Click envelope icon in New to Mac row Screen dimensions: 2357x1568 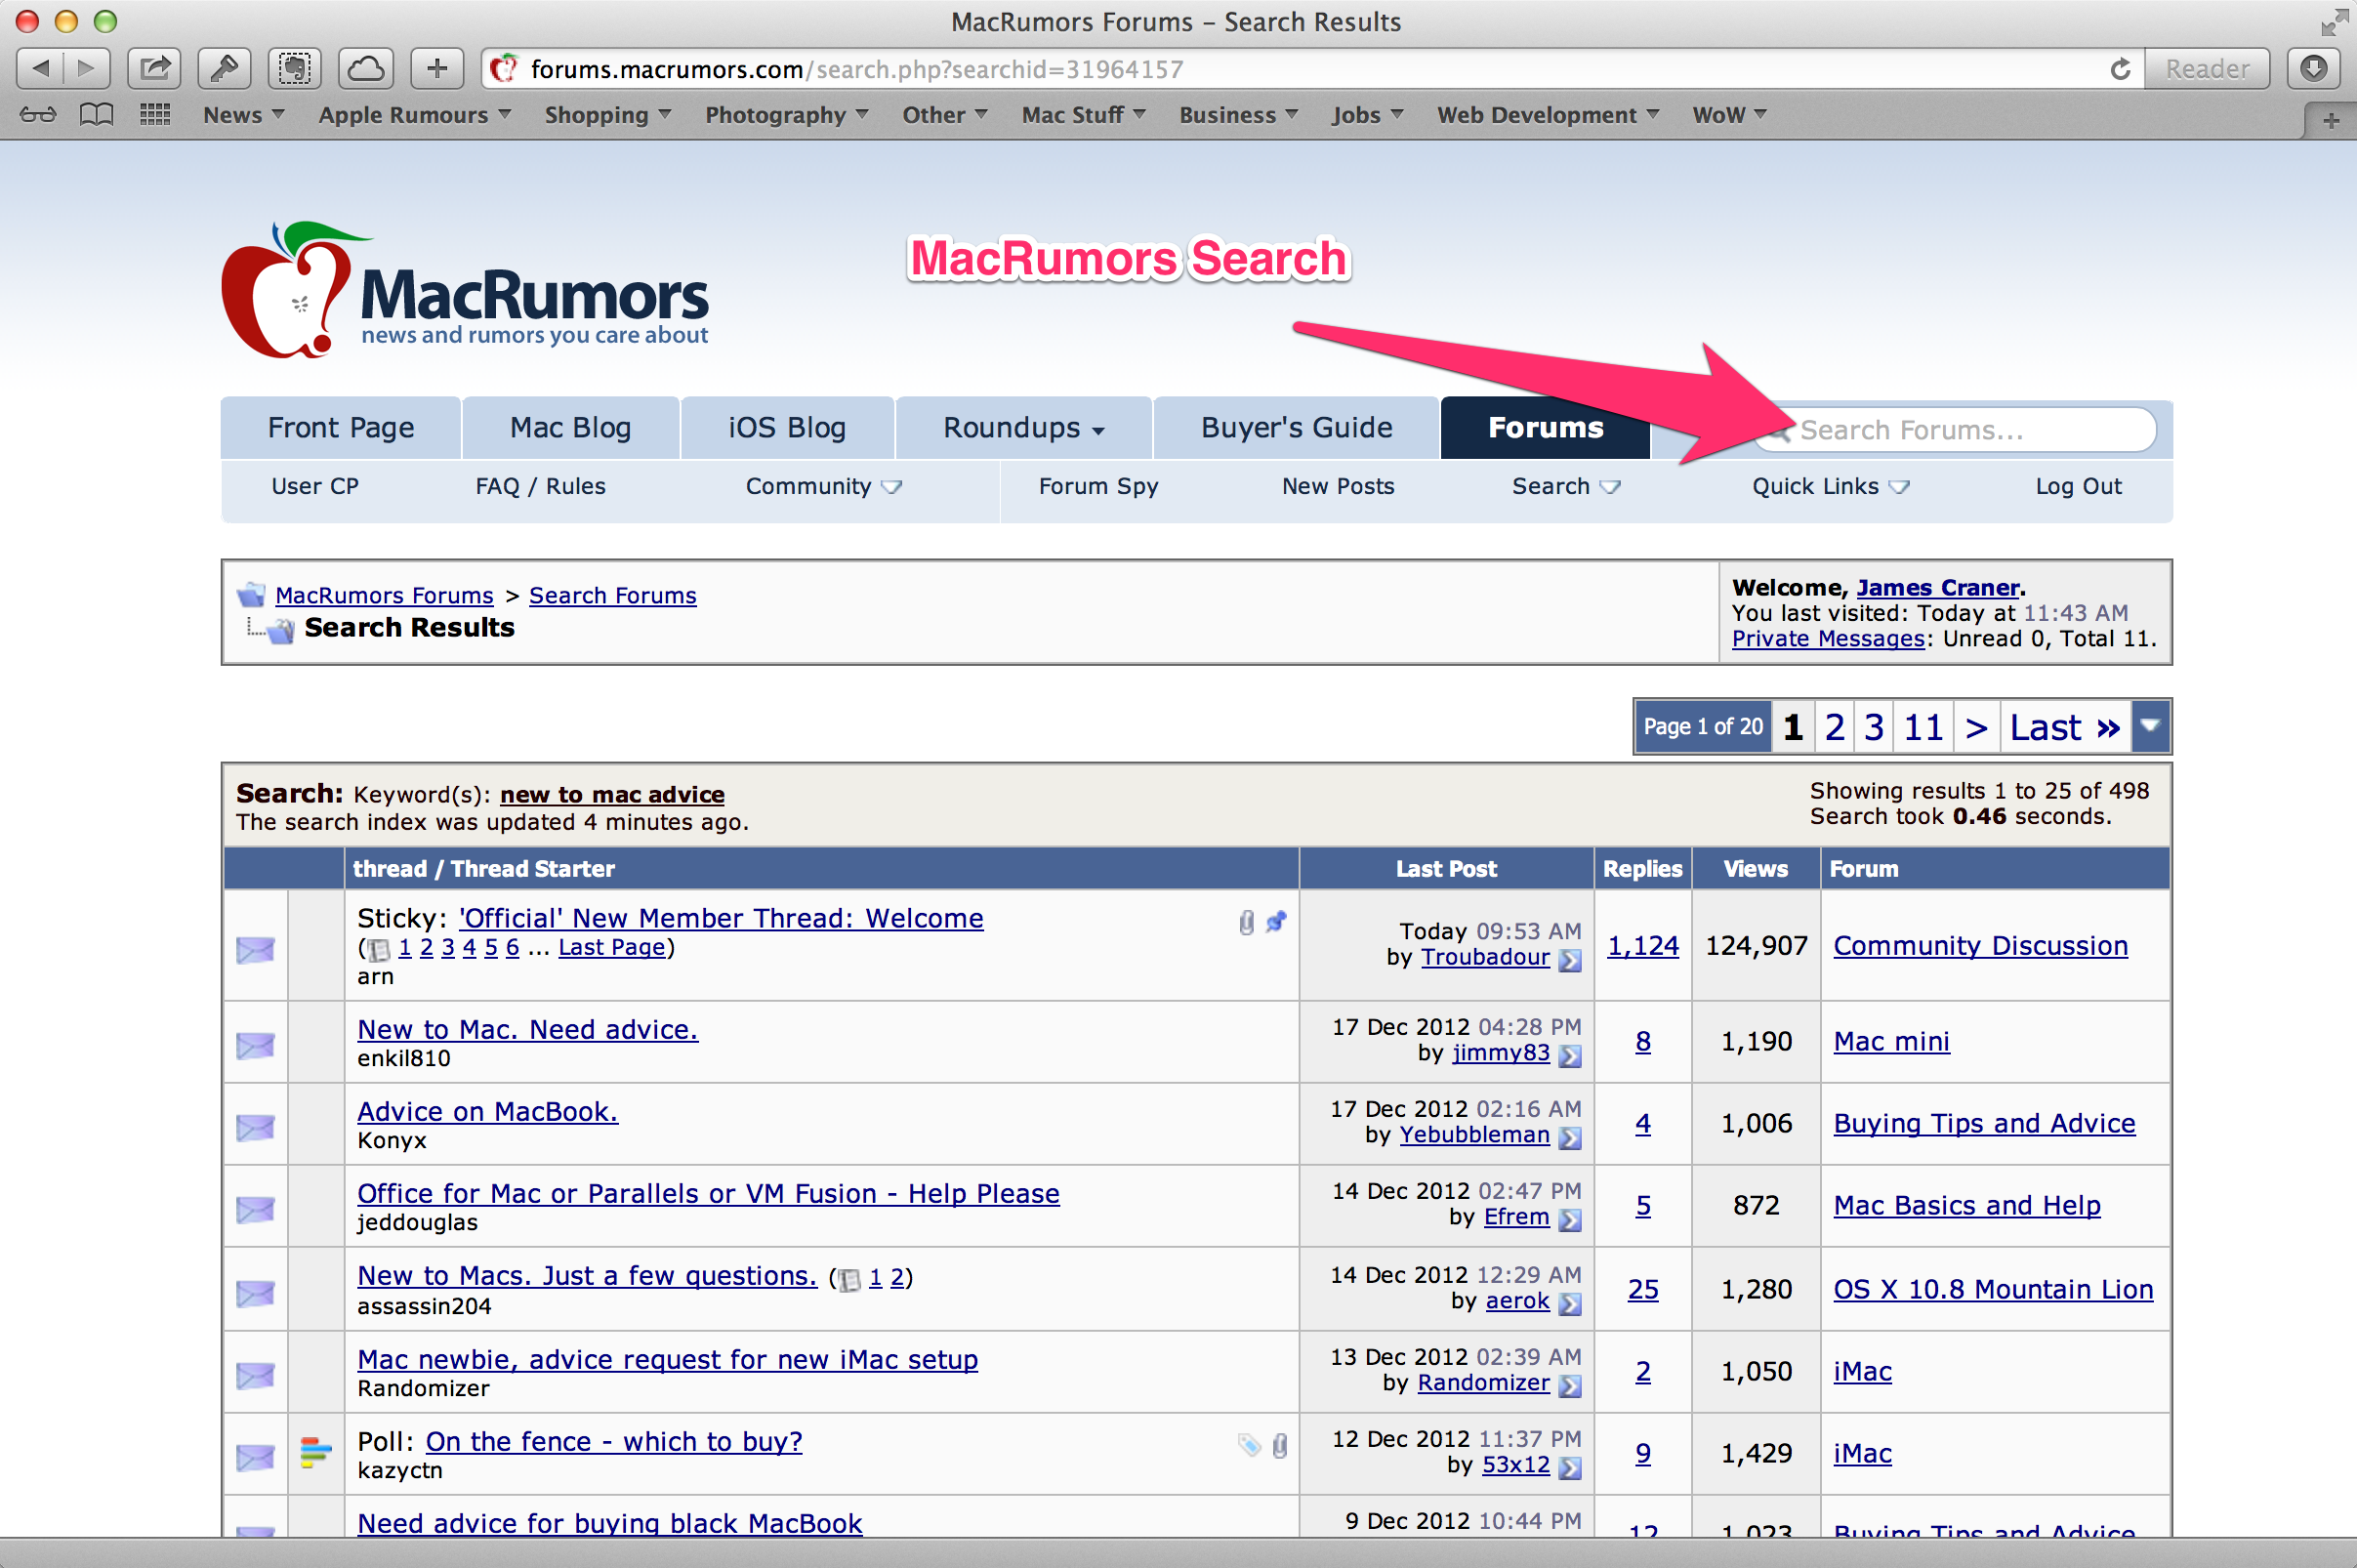pyautogui.click(x=255, y=1045)
